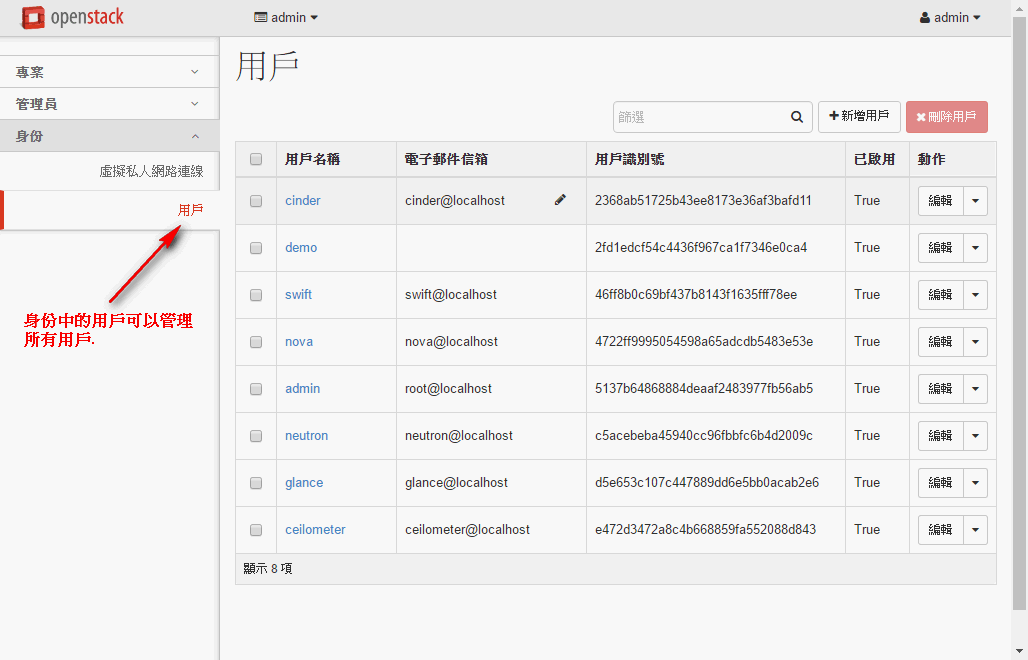The image size is (1028, 660).
Task: Open the swift user link
Action: point(298,295)
